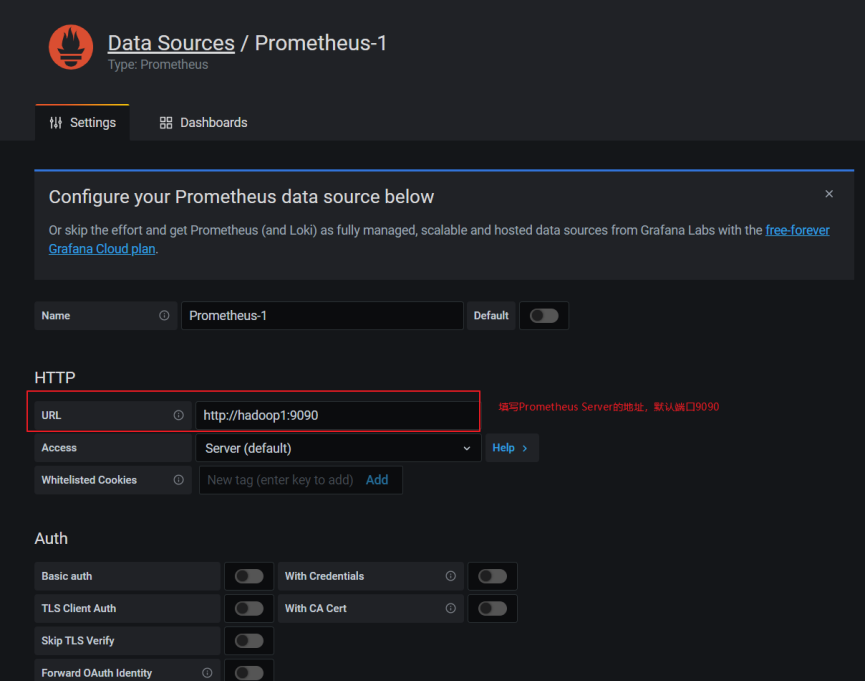Viewport: 866px width, 682px height.
Task: Click the info icon beside Name
Action: click(x=164, y=315)
